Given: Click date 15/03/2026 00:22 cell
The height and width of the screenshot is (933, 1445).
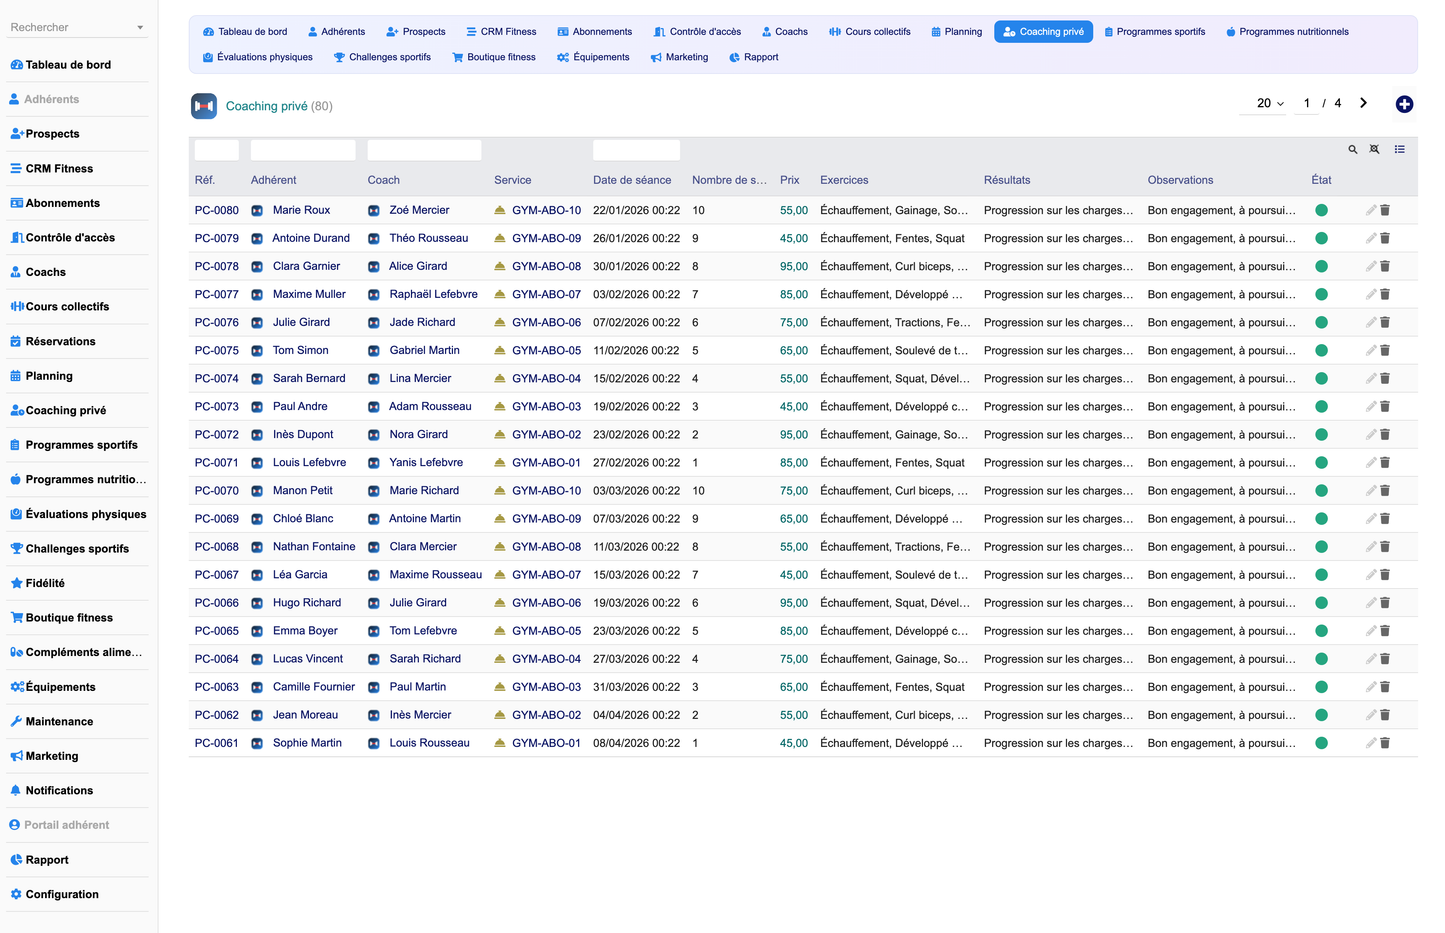Looking at the screenshot, I should [636, 575].
